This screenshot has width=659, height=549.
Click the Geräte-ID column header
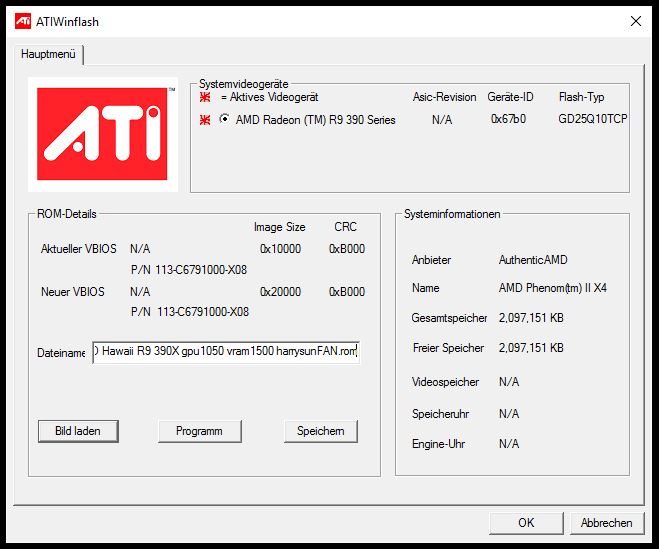click(510, 97)
